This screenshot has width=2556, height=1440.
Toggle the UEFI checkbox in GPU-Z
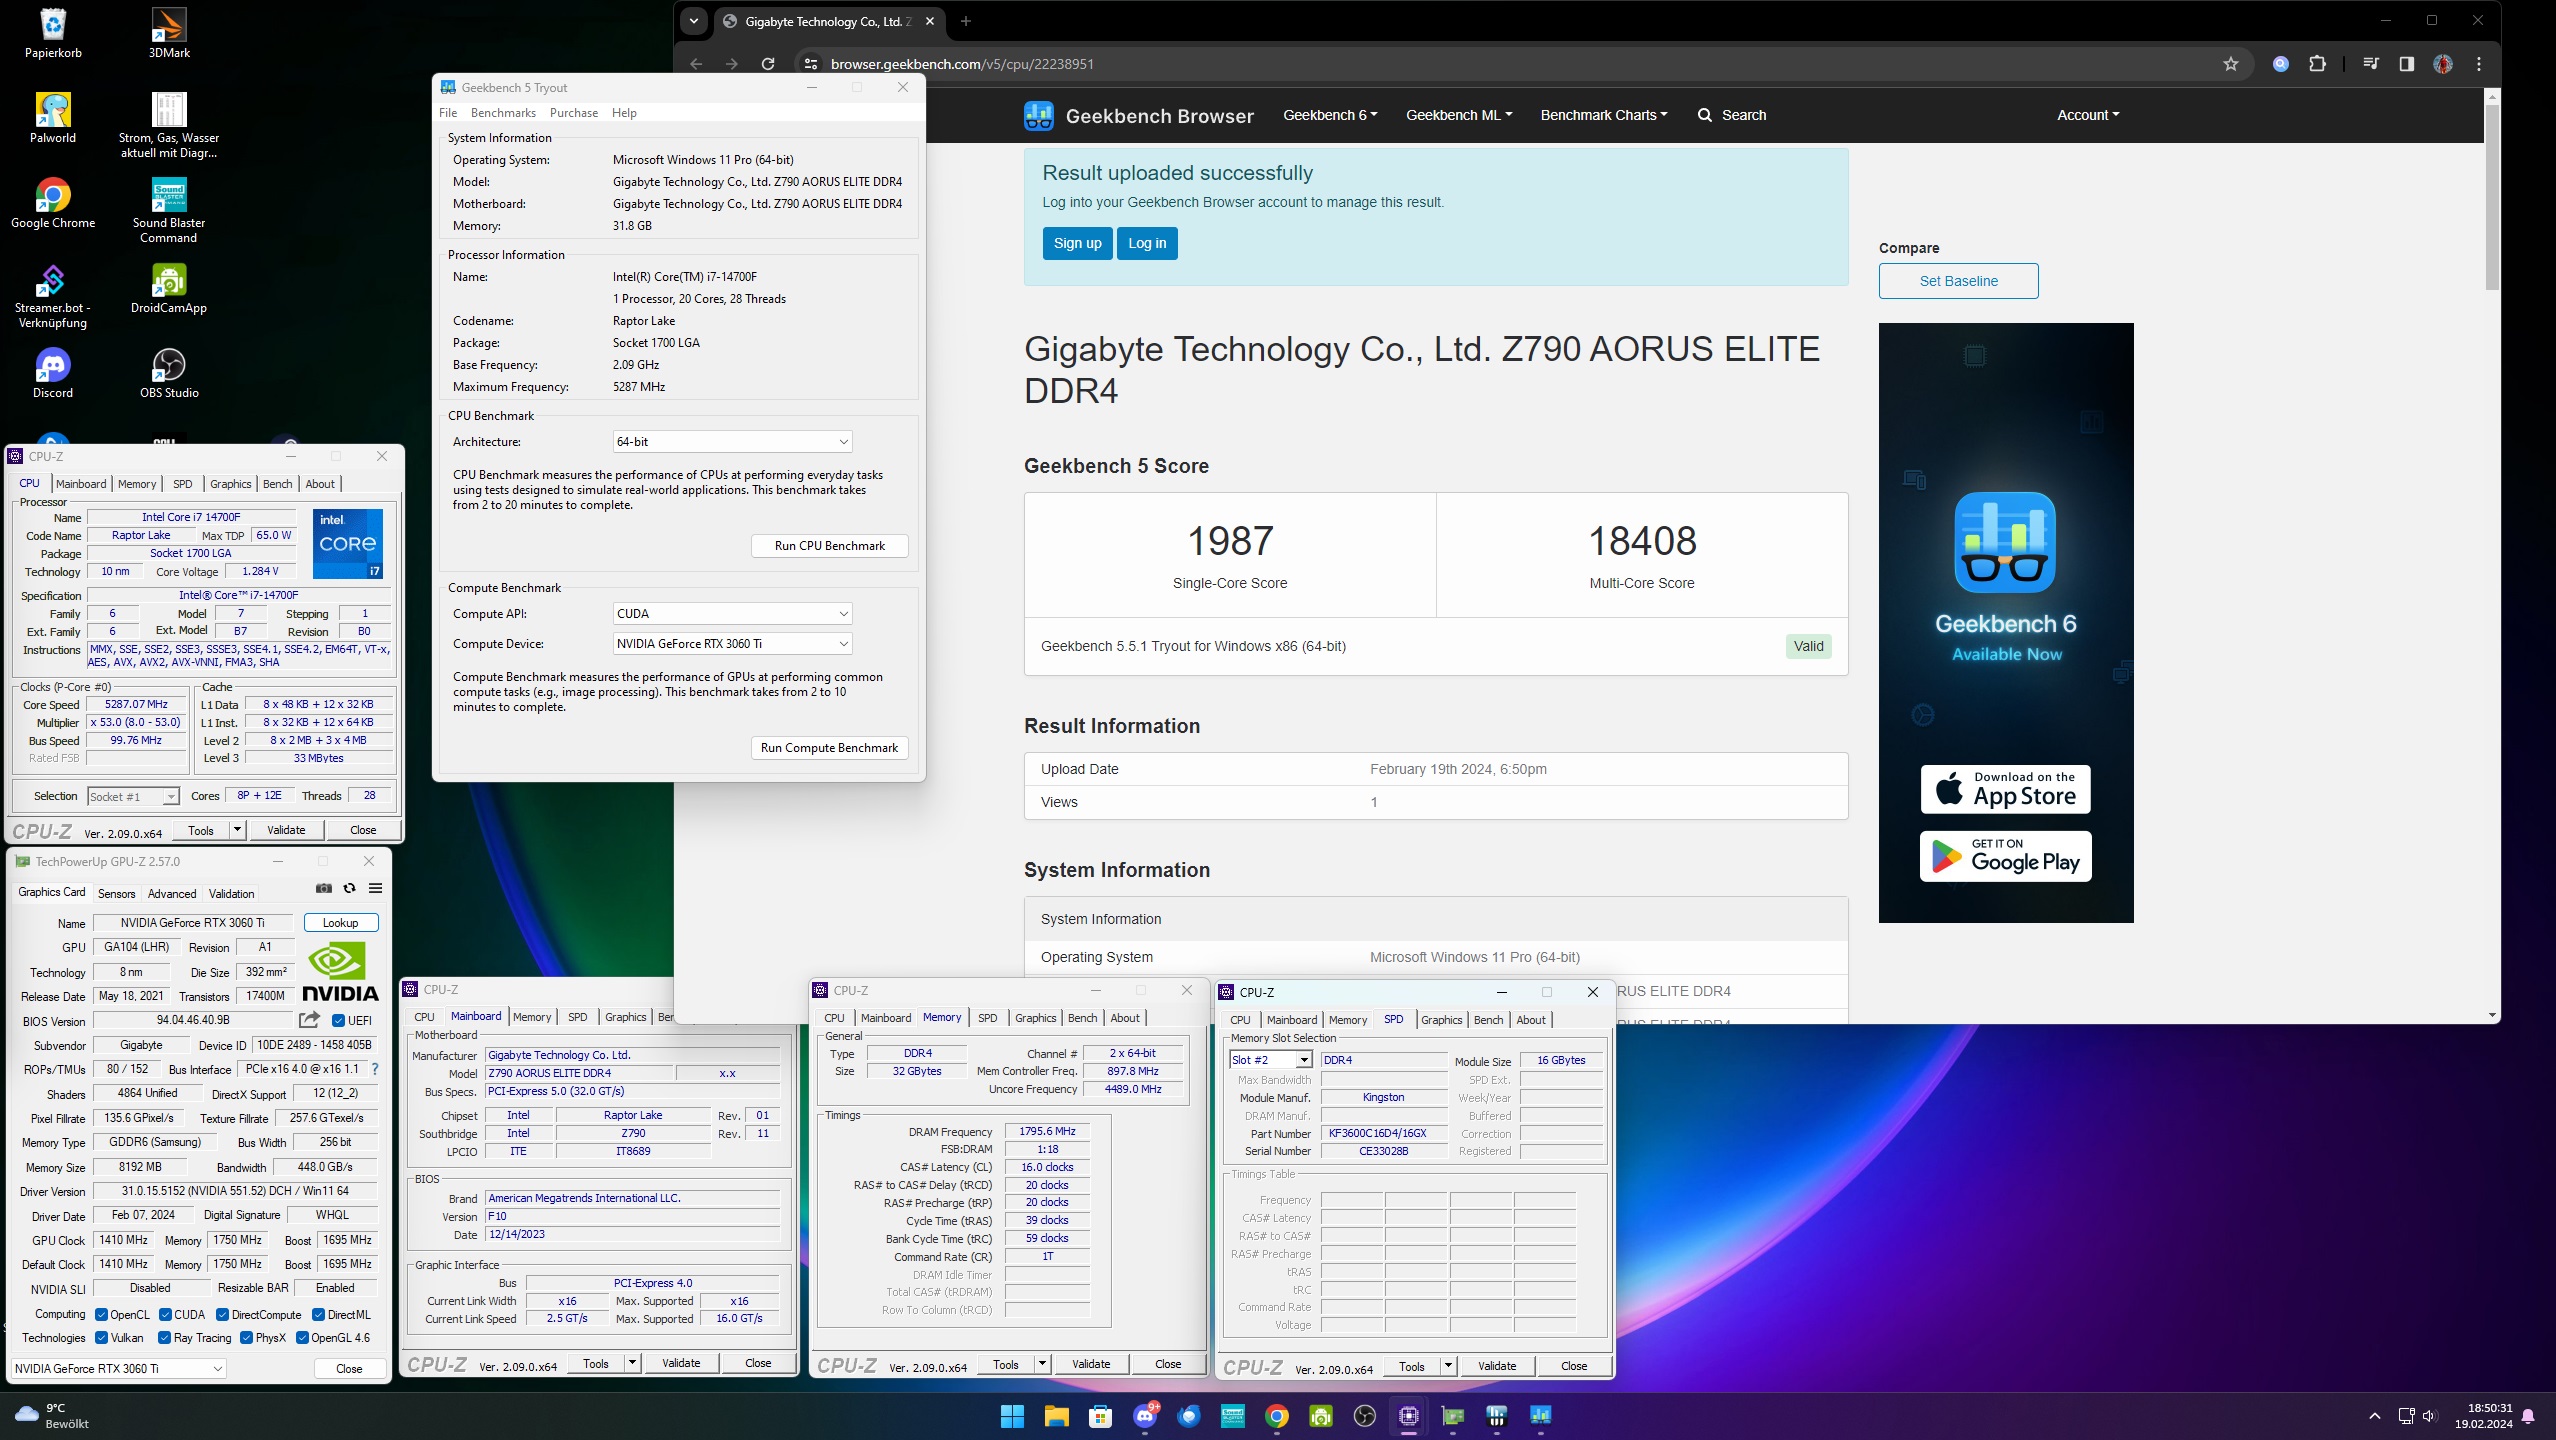(x=338, y=1021)
